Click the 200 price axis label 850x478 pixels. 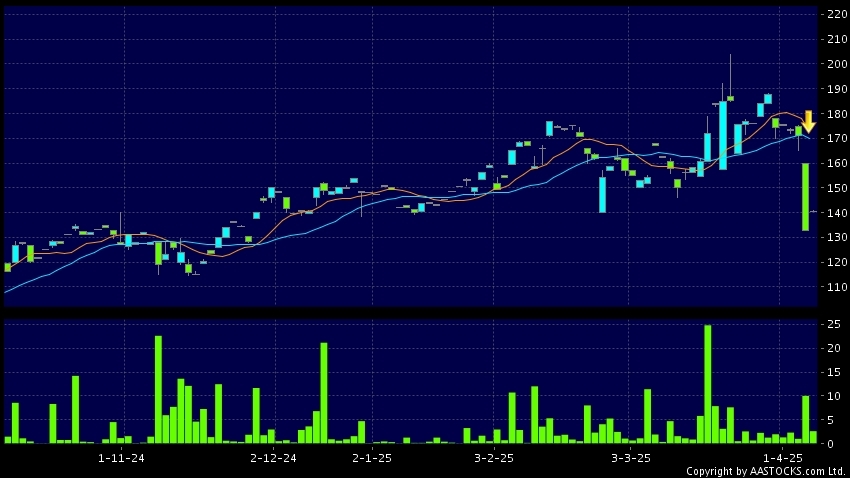tap(837, 64)
